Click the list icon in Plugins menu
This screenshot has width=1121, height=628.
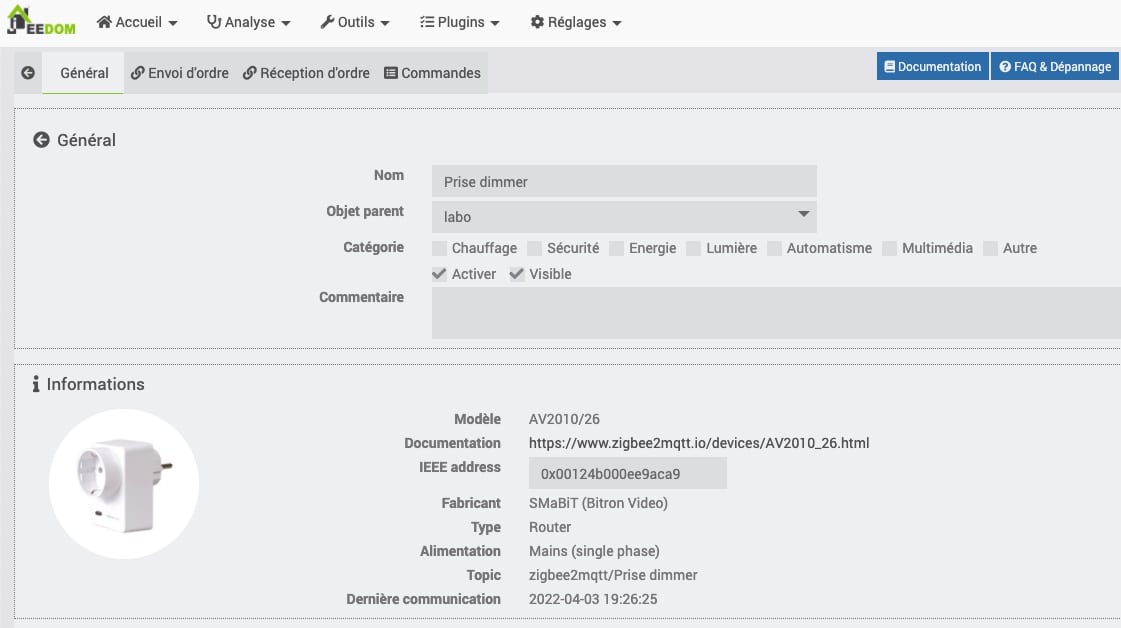(427, 22)
